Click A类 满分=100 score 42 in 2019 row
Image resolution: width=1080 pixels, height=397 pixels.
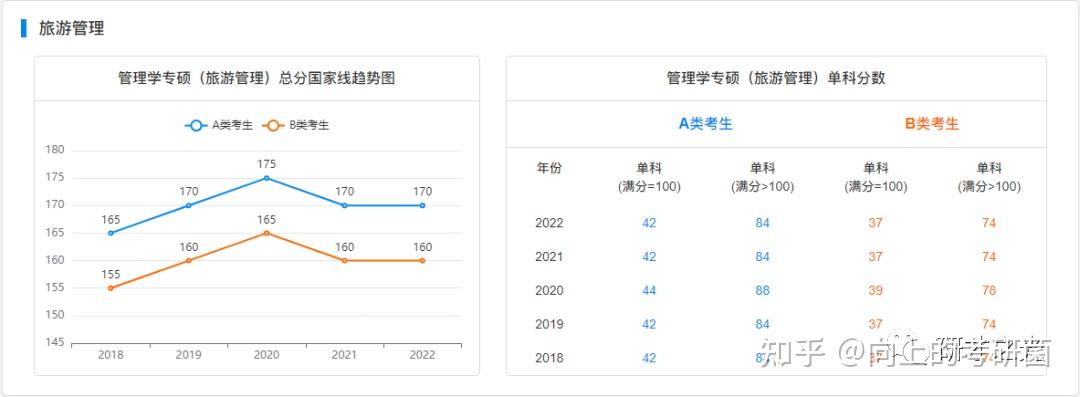tap(649, 325)
